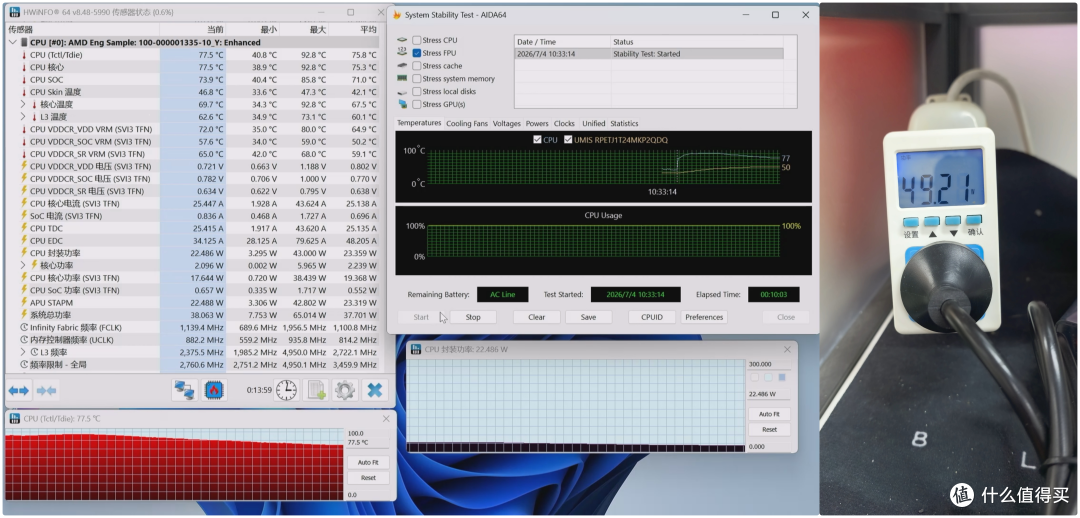Select the blue color swatch in power graph
This screenshot has height=518, width=1080.
click(781, 377)
